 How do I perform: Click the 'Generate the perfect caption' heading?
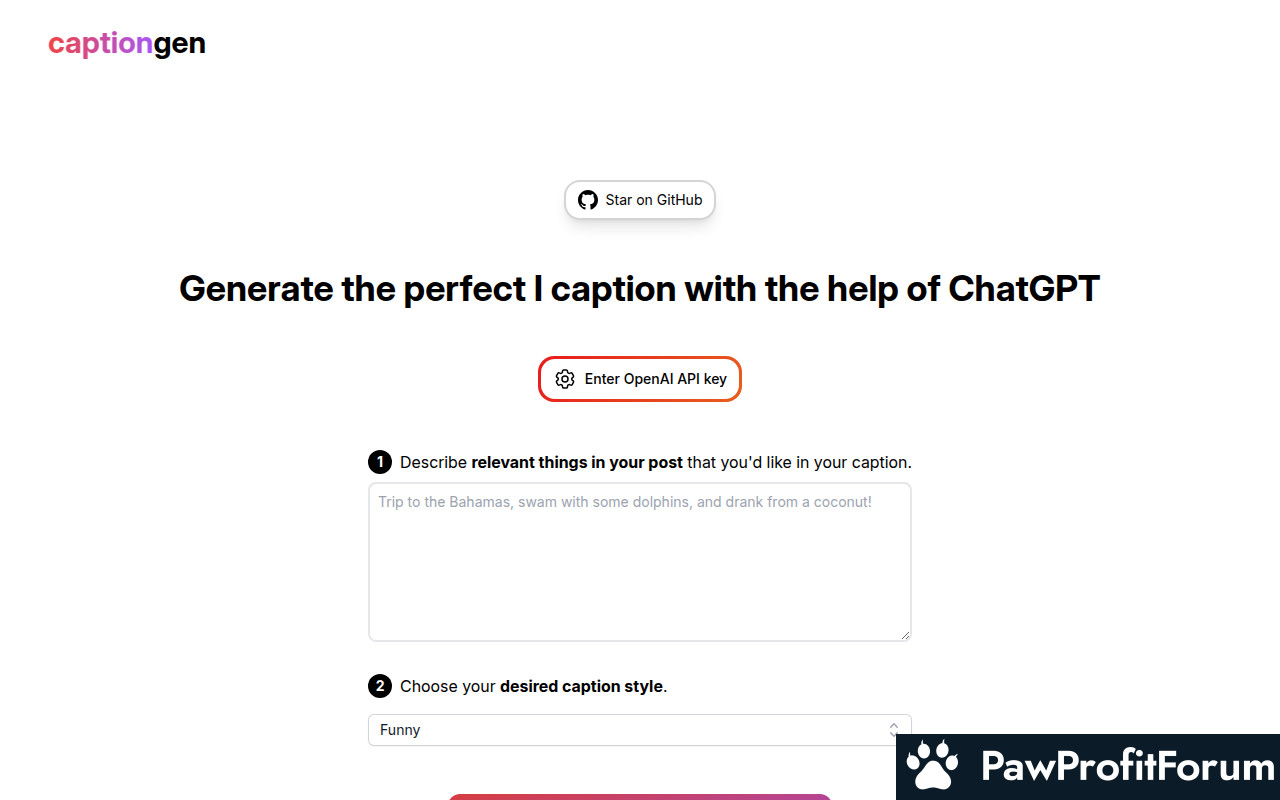(x=640, y=289)
